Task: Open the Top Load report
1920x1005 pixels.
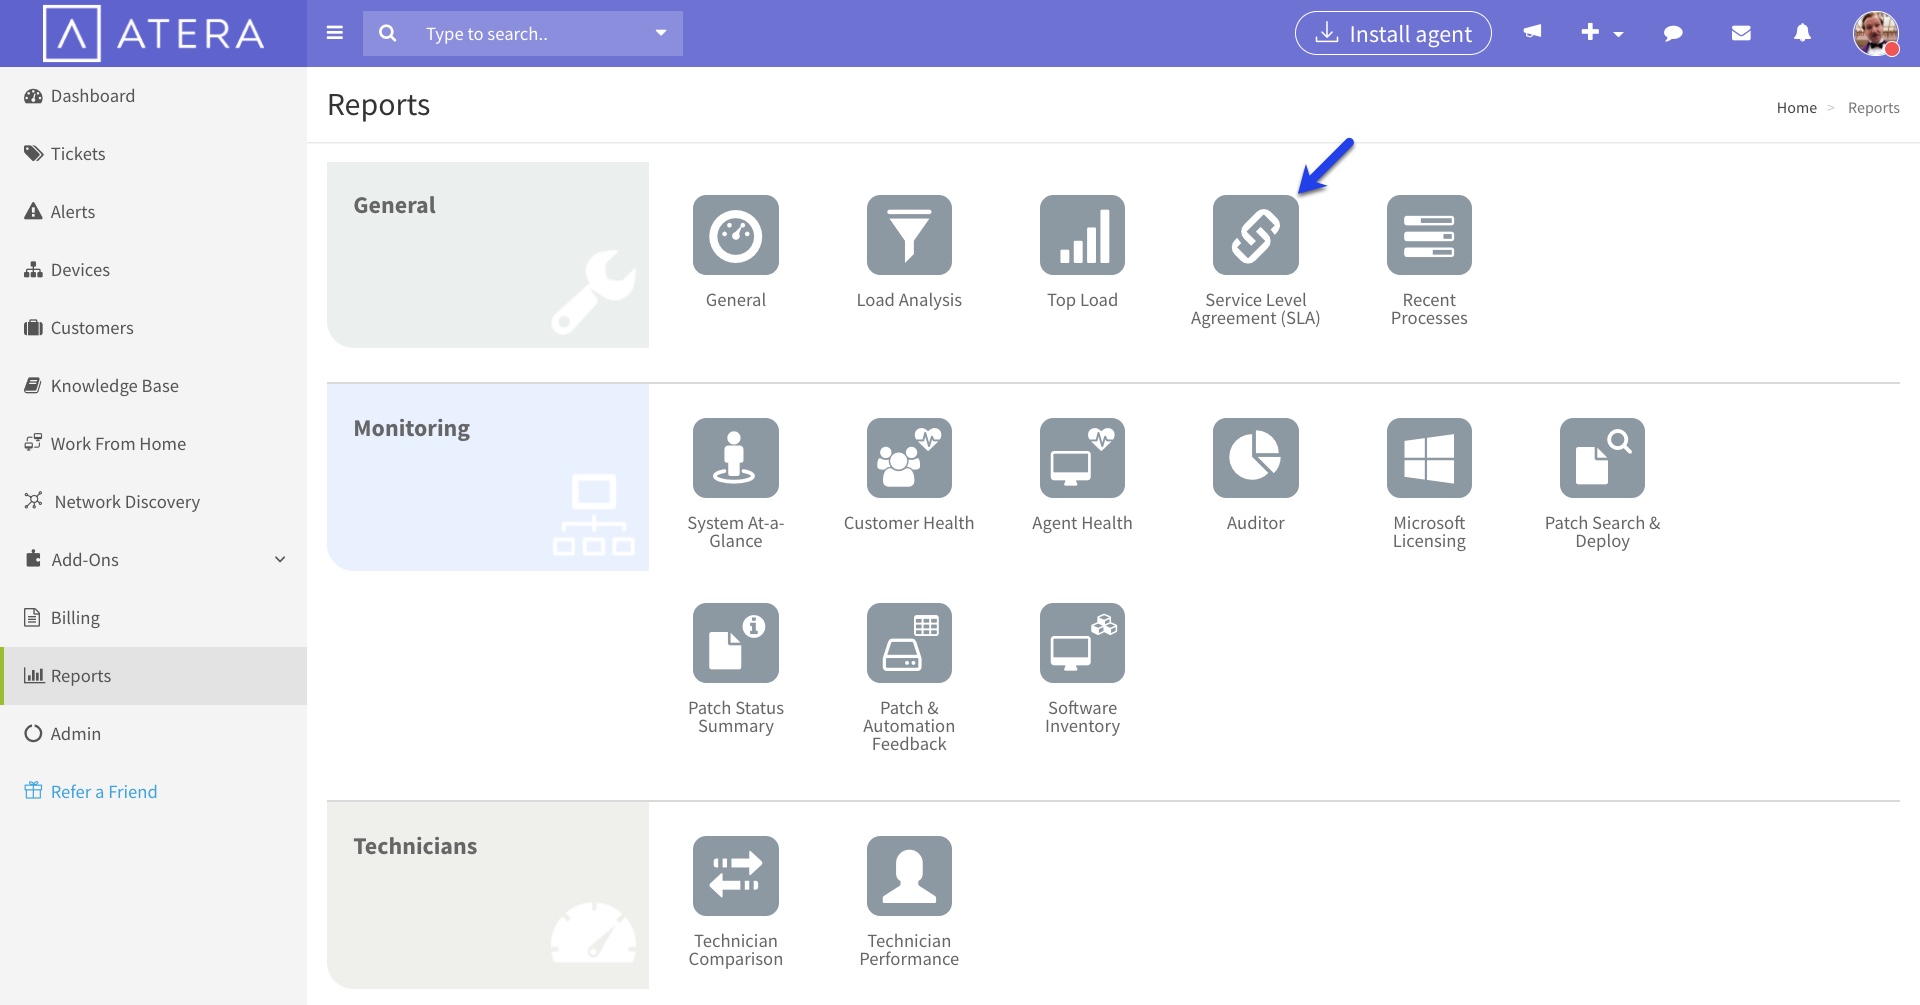Action: click(1082, 235)
